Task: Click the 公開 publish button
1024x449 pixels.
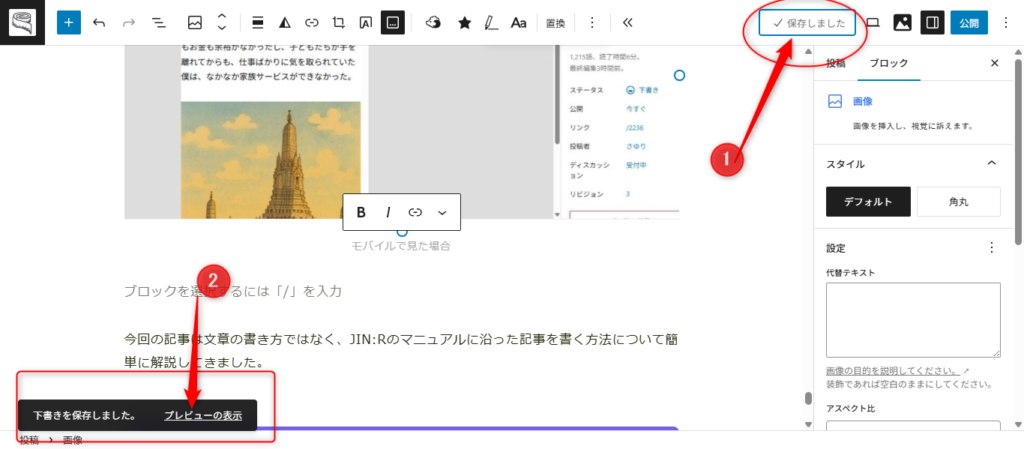Action: click(x=969, y=23)
